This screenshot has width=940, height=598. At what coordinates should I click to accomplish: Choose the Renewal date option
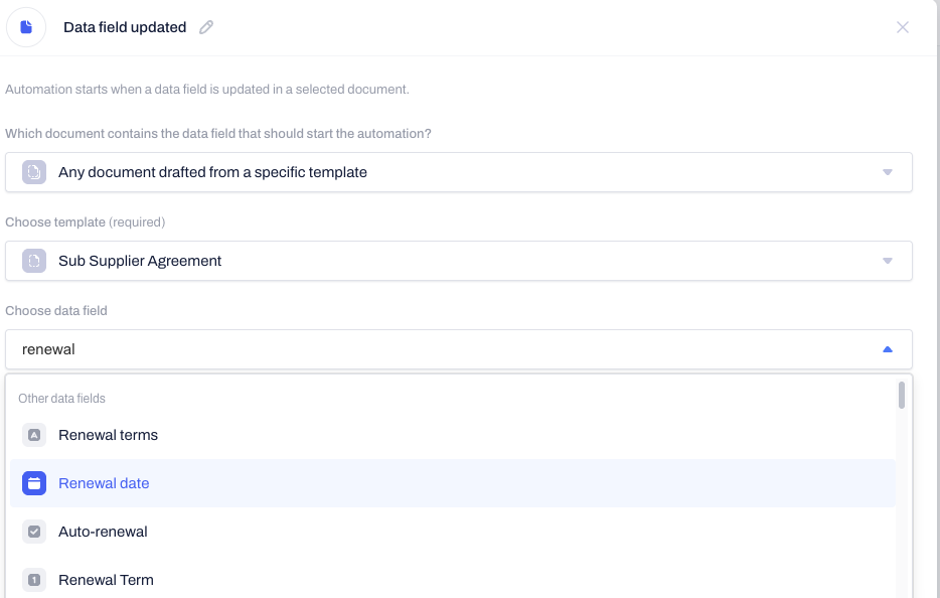pyautogui.click(x=453, y=484)
